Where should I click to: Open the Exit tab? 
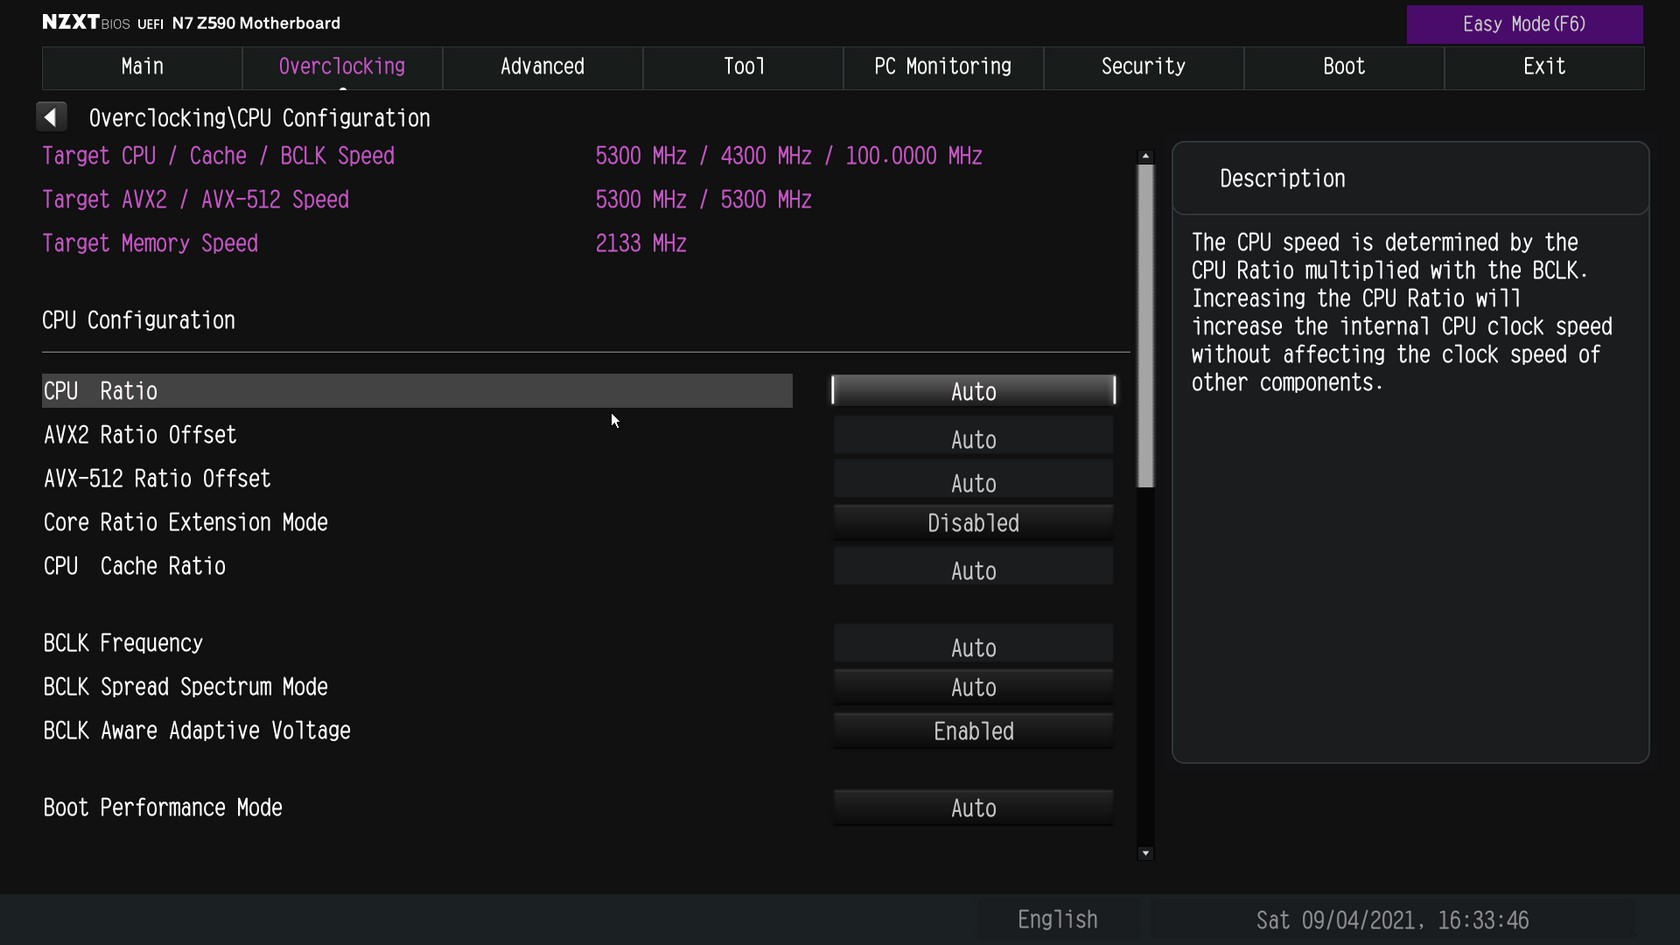[1544, 67]
